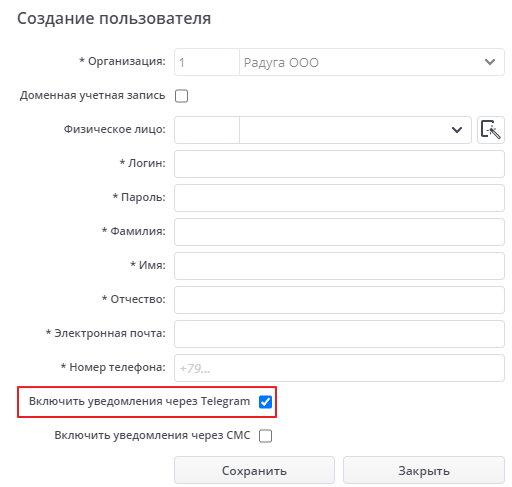
Task: Click the Отчество label
Action: point(134,299)
